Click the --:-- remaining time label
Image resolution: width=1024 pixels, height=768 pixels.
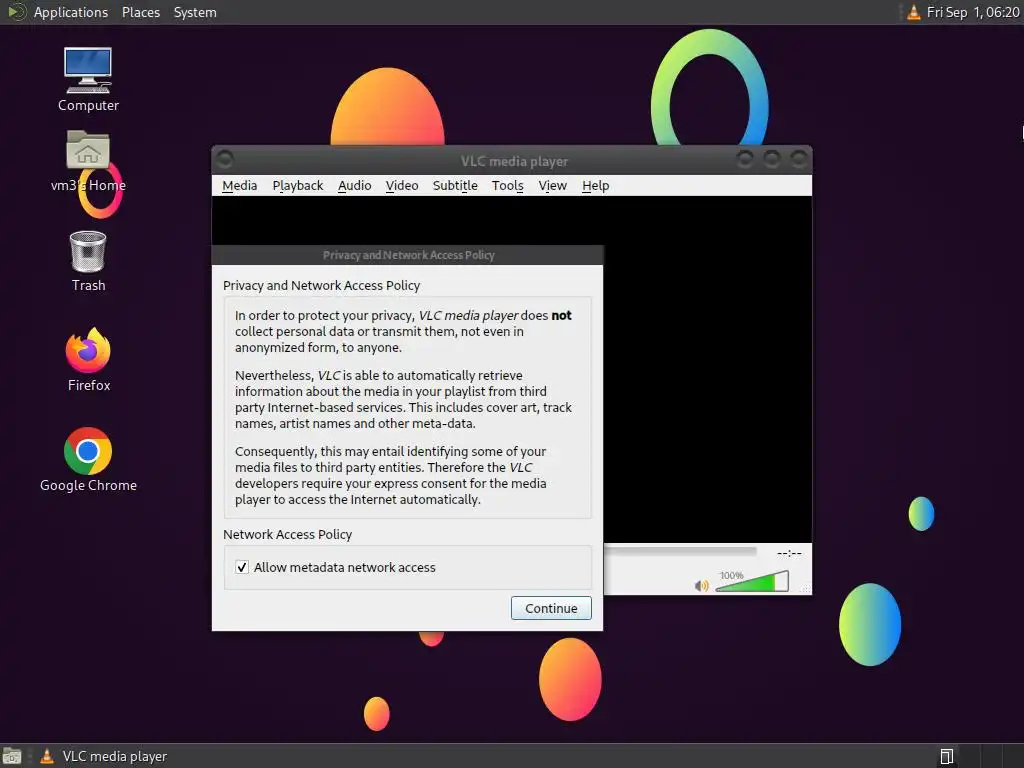[x=789, y=553]
